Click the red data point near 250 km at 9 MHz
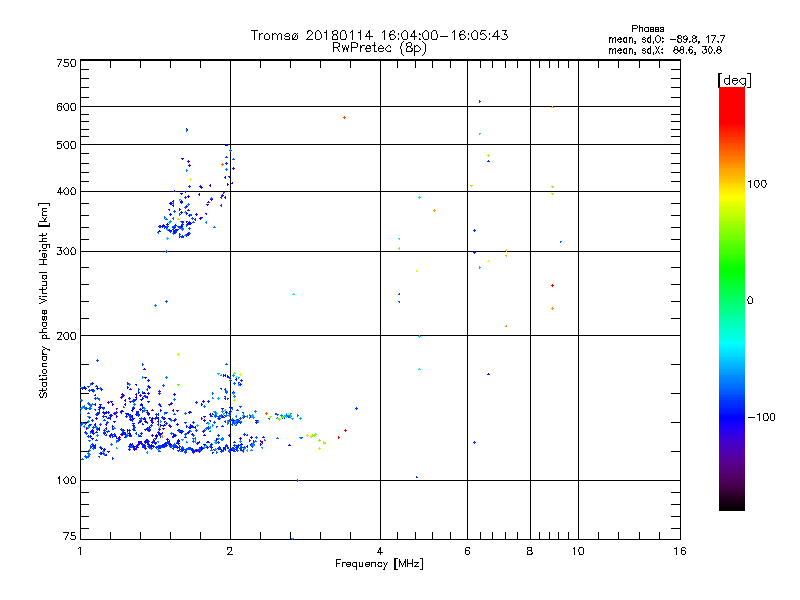This screenshot has height=600, width=800. (x=553, y=286)
